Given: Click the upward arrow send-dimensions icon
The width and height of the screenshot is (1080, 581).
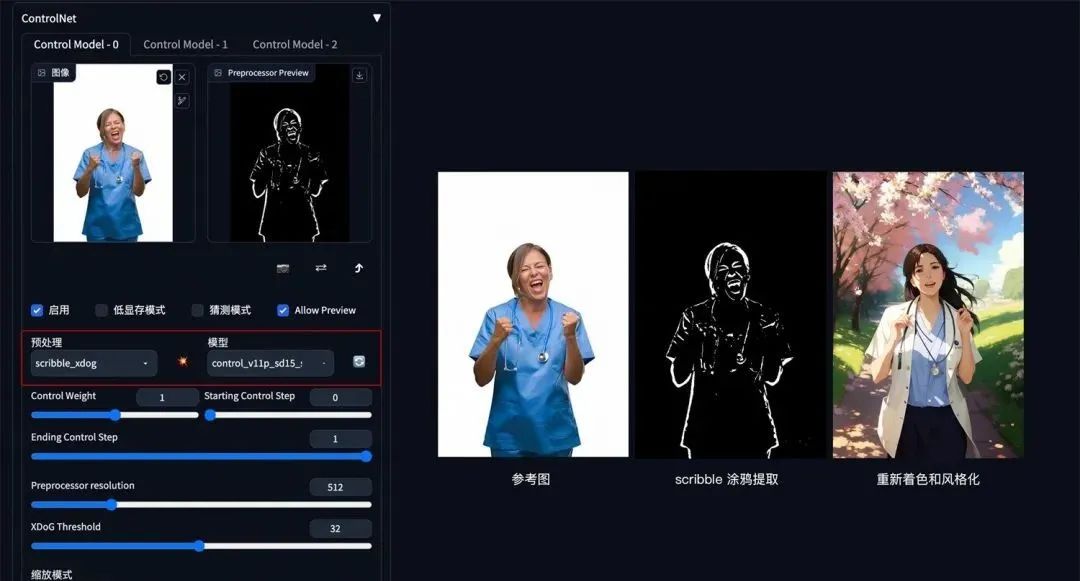Looking at the screenshot, I should tap(359, 268).
